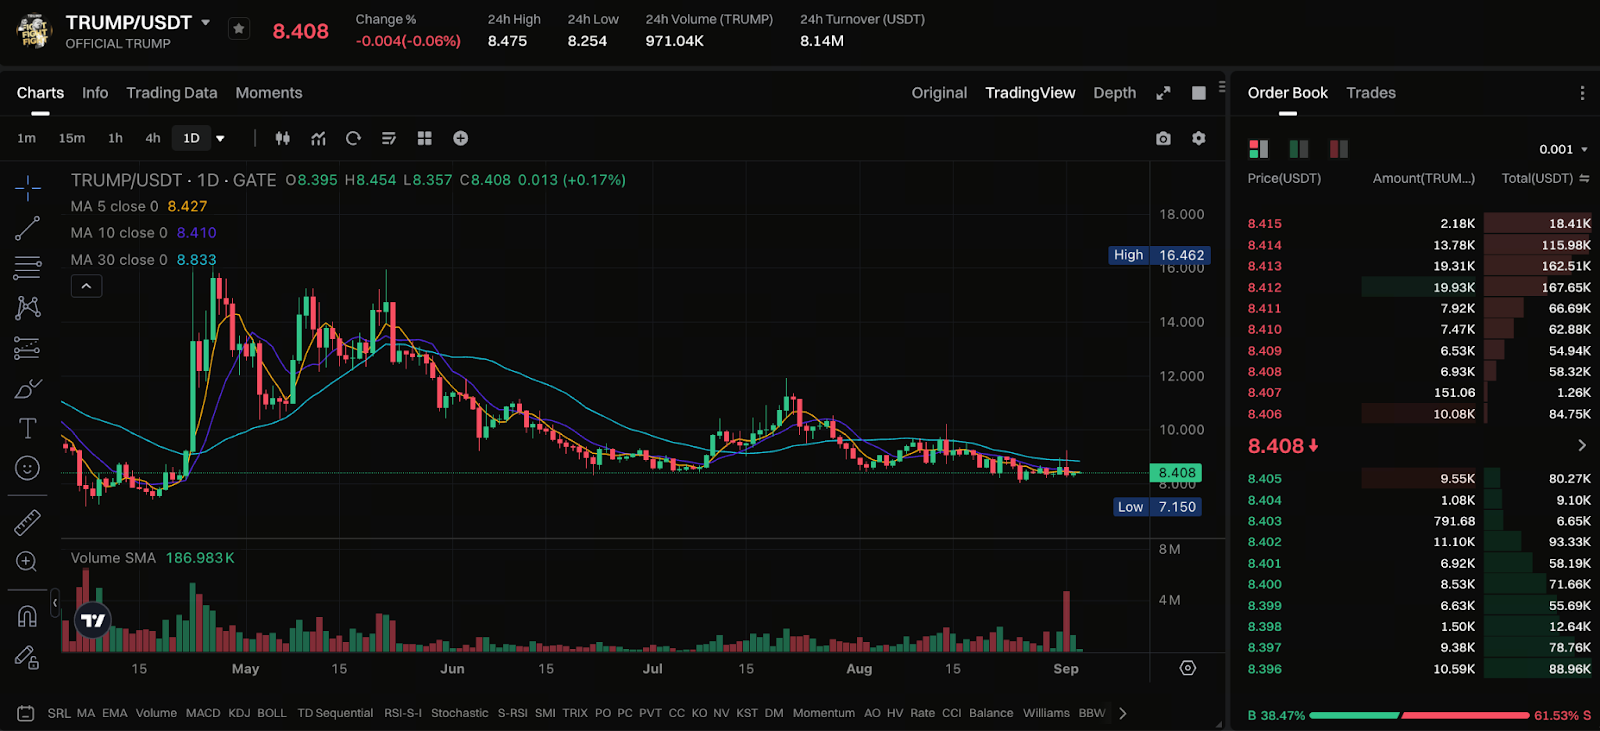Open the emoji icons tool
The image size is (1600, 731).
tap(28, 468)
